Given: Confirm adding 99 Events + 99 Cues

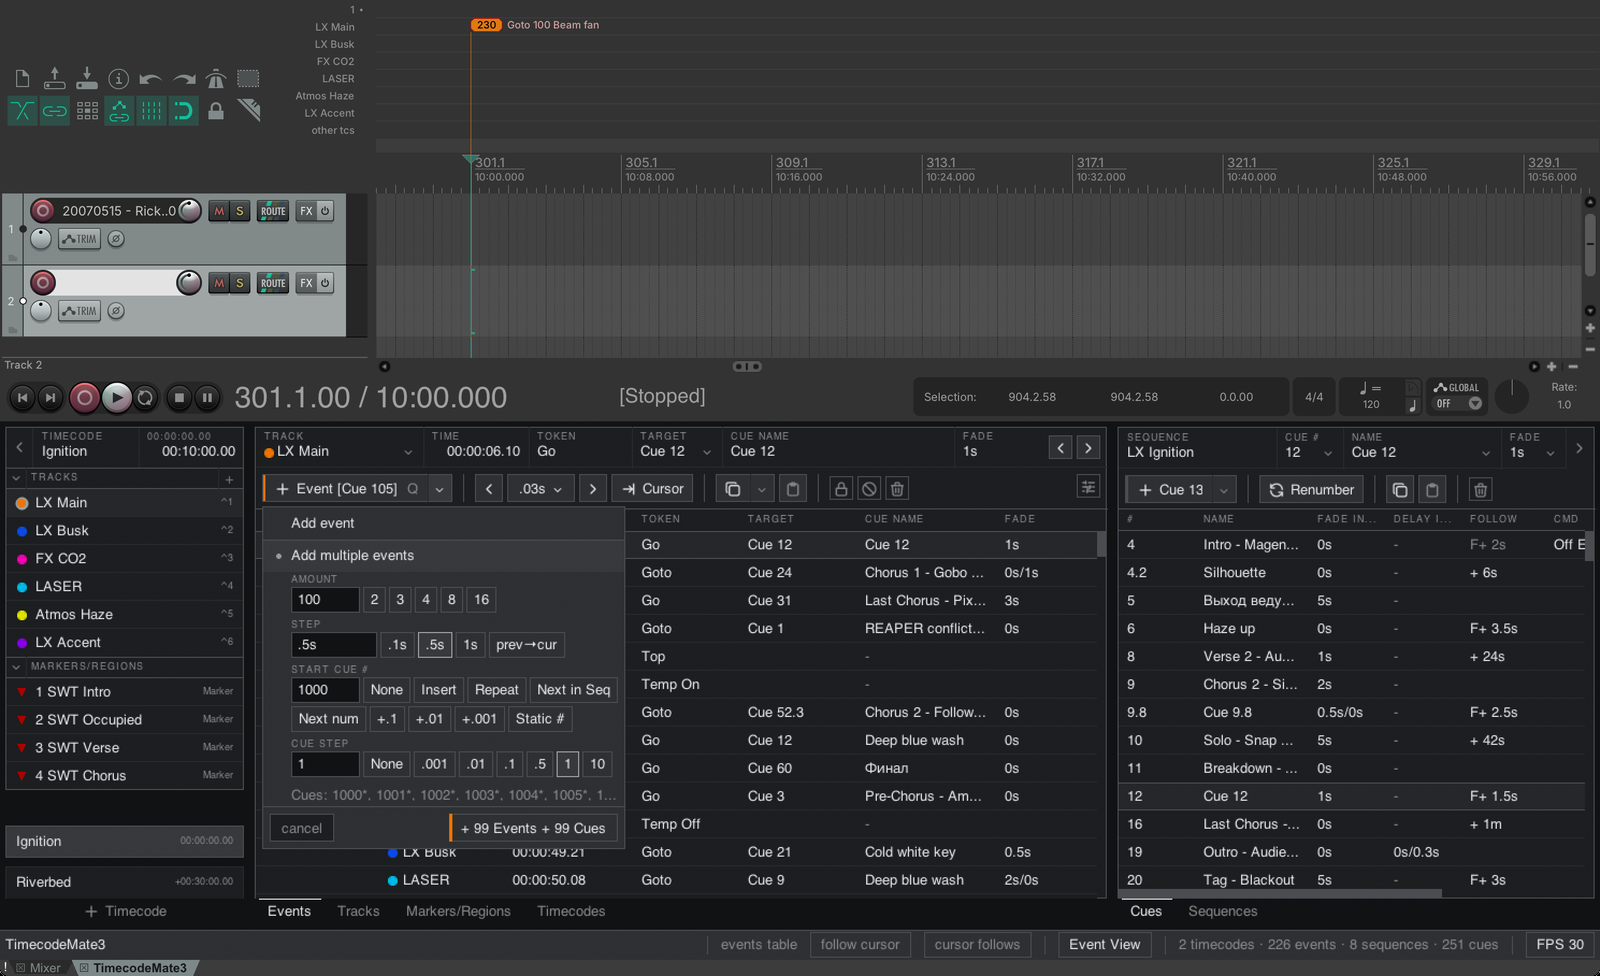Looking at the screenshot, I should [533, 828].
